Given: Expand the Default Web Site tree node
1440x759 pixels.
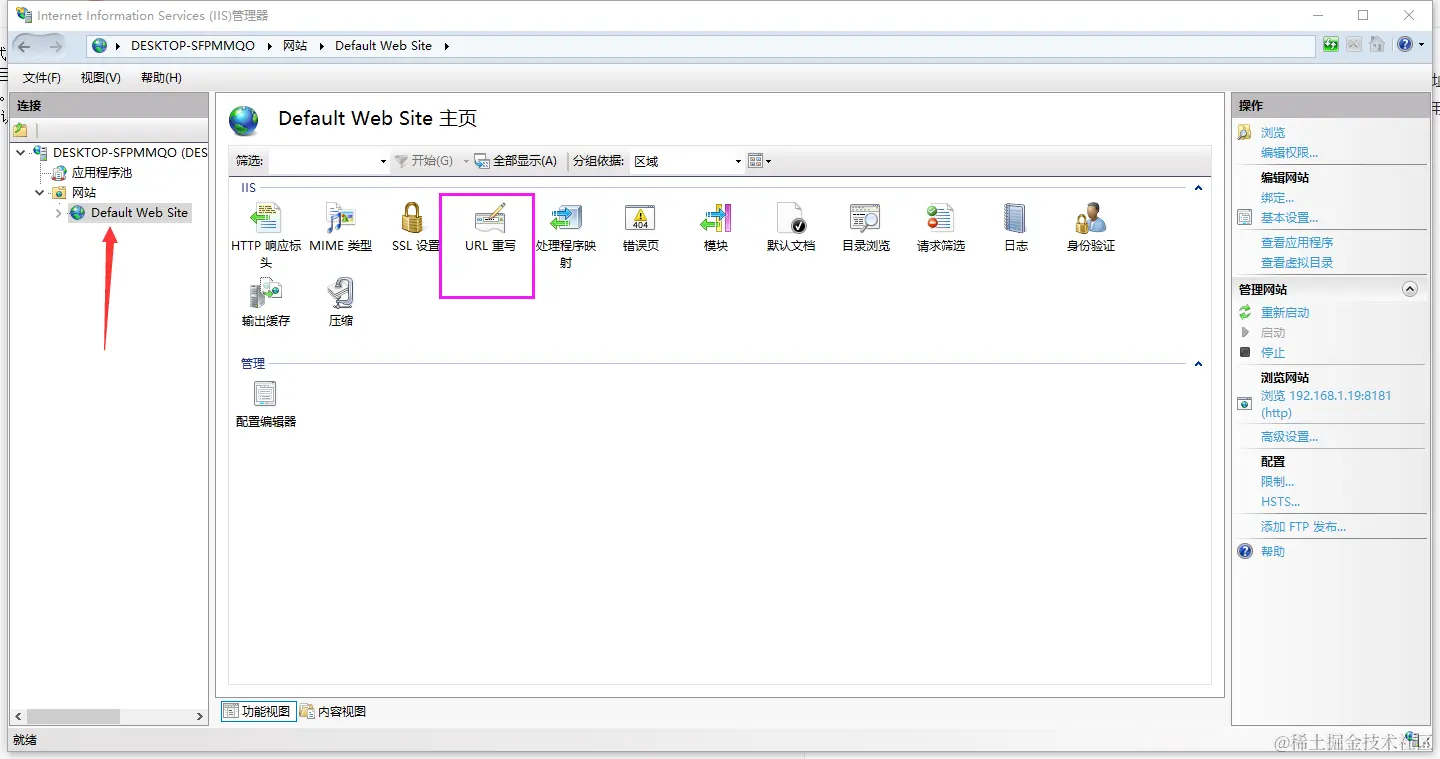Looking at the screenshot, I should tap(58, 213).
